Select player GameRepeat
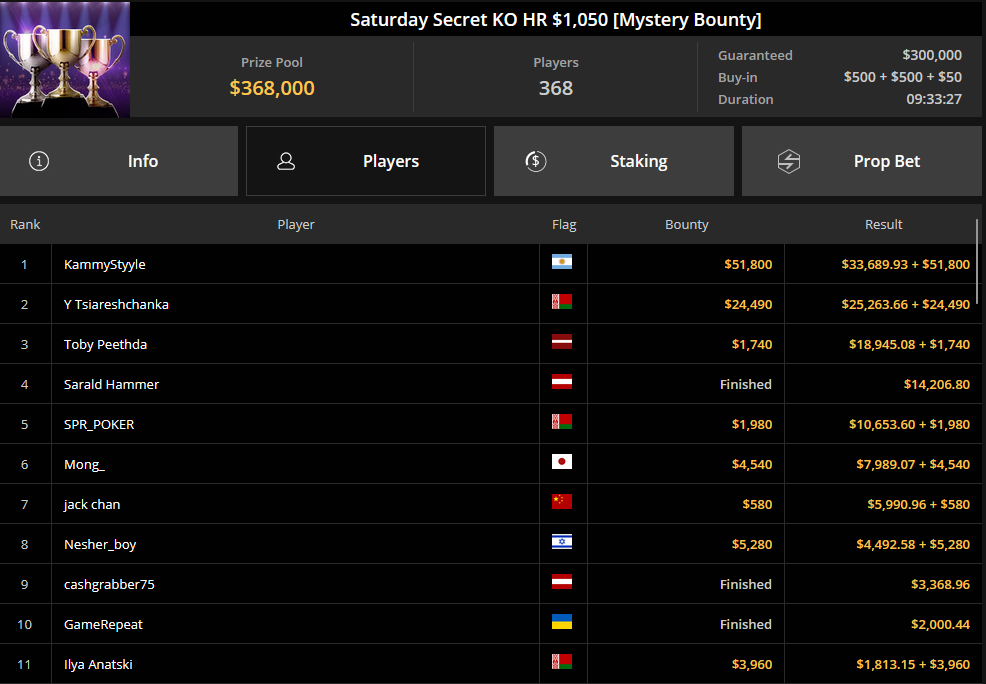 pos(103,624)
